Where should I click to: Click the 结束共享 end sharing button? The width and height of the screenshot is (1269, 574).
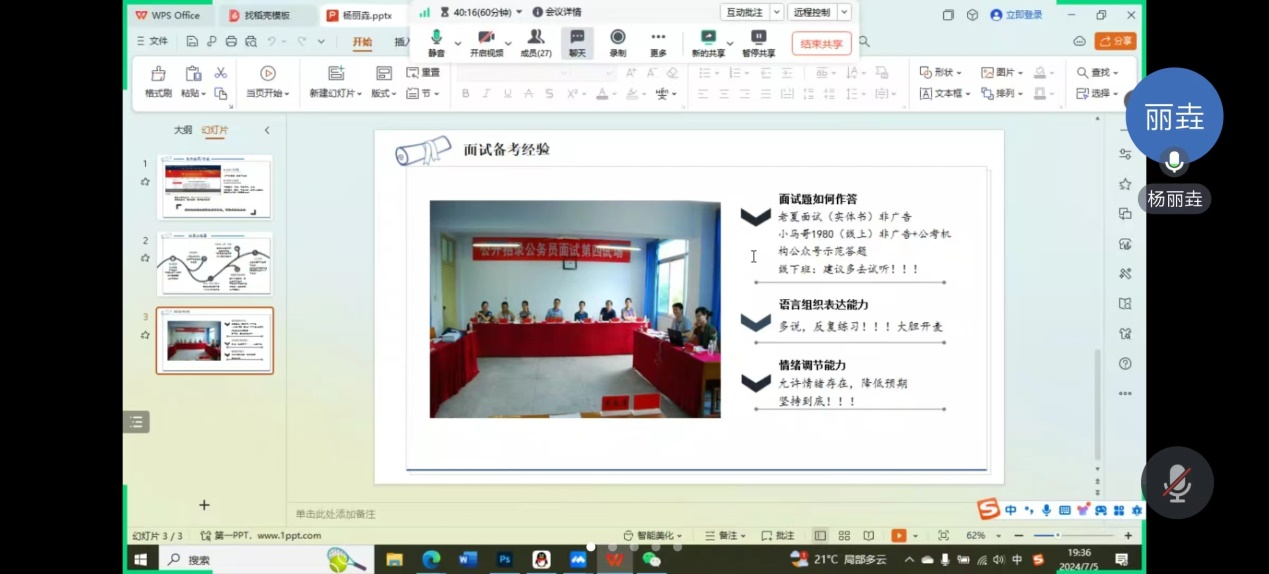point(821,43)
